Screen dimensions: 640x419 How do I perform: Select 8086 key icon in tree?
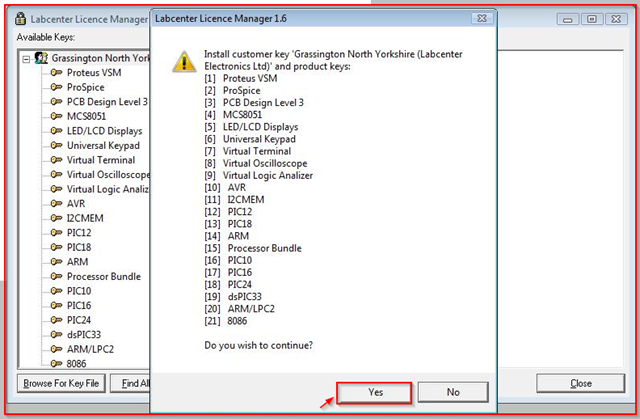56,363
